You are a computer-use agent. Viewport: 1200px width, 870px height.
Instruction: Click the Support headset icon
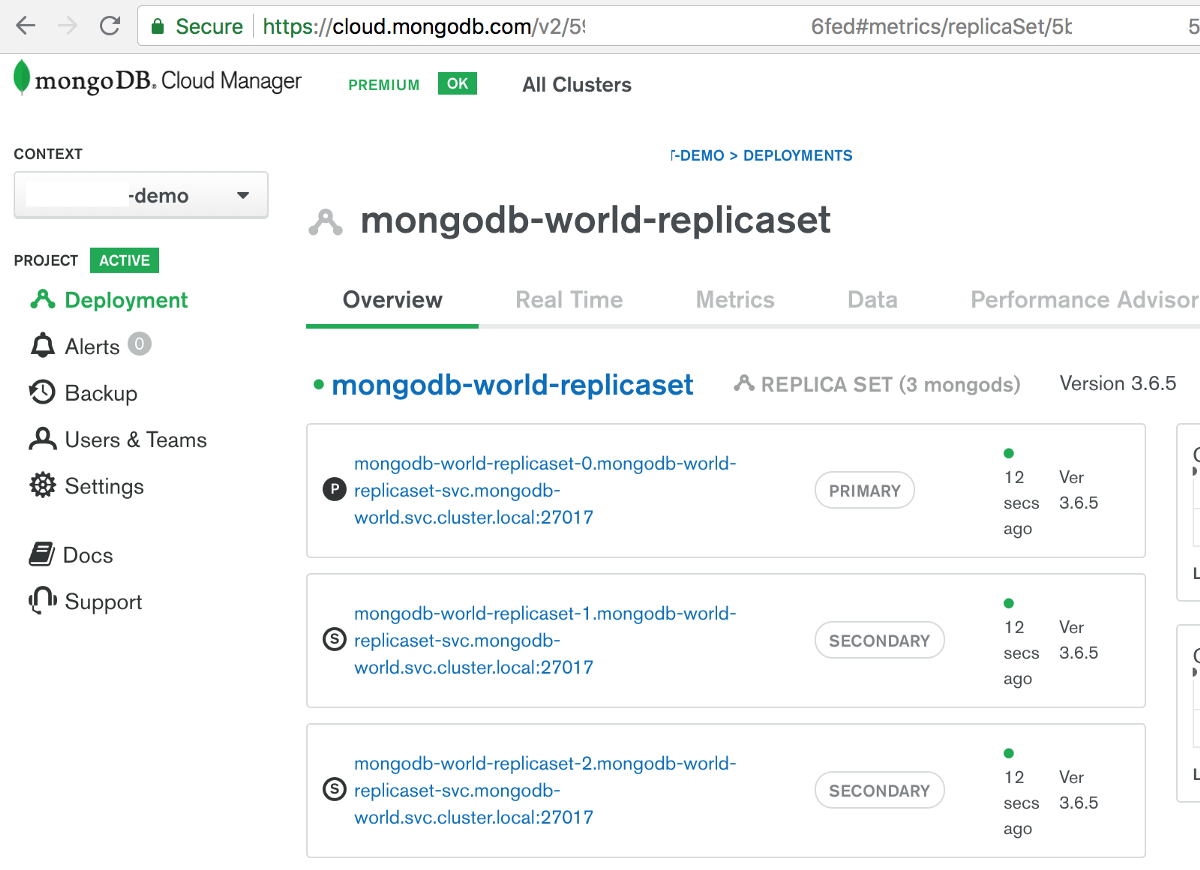(42, 601)
